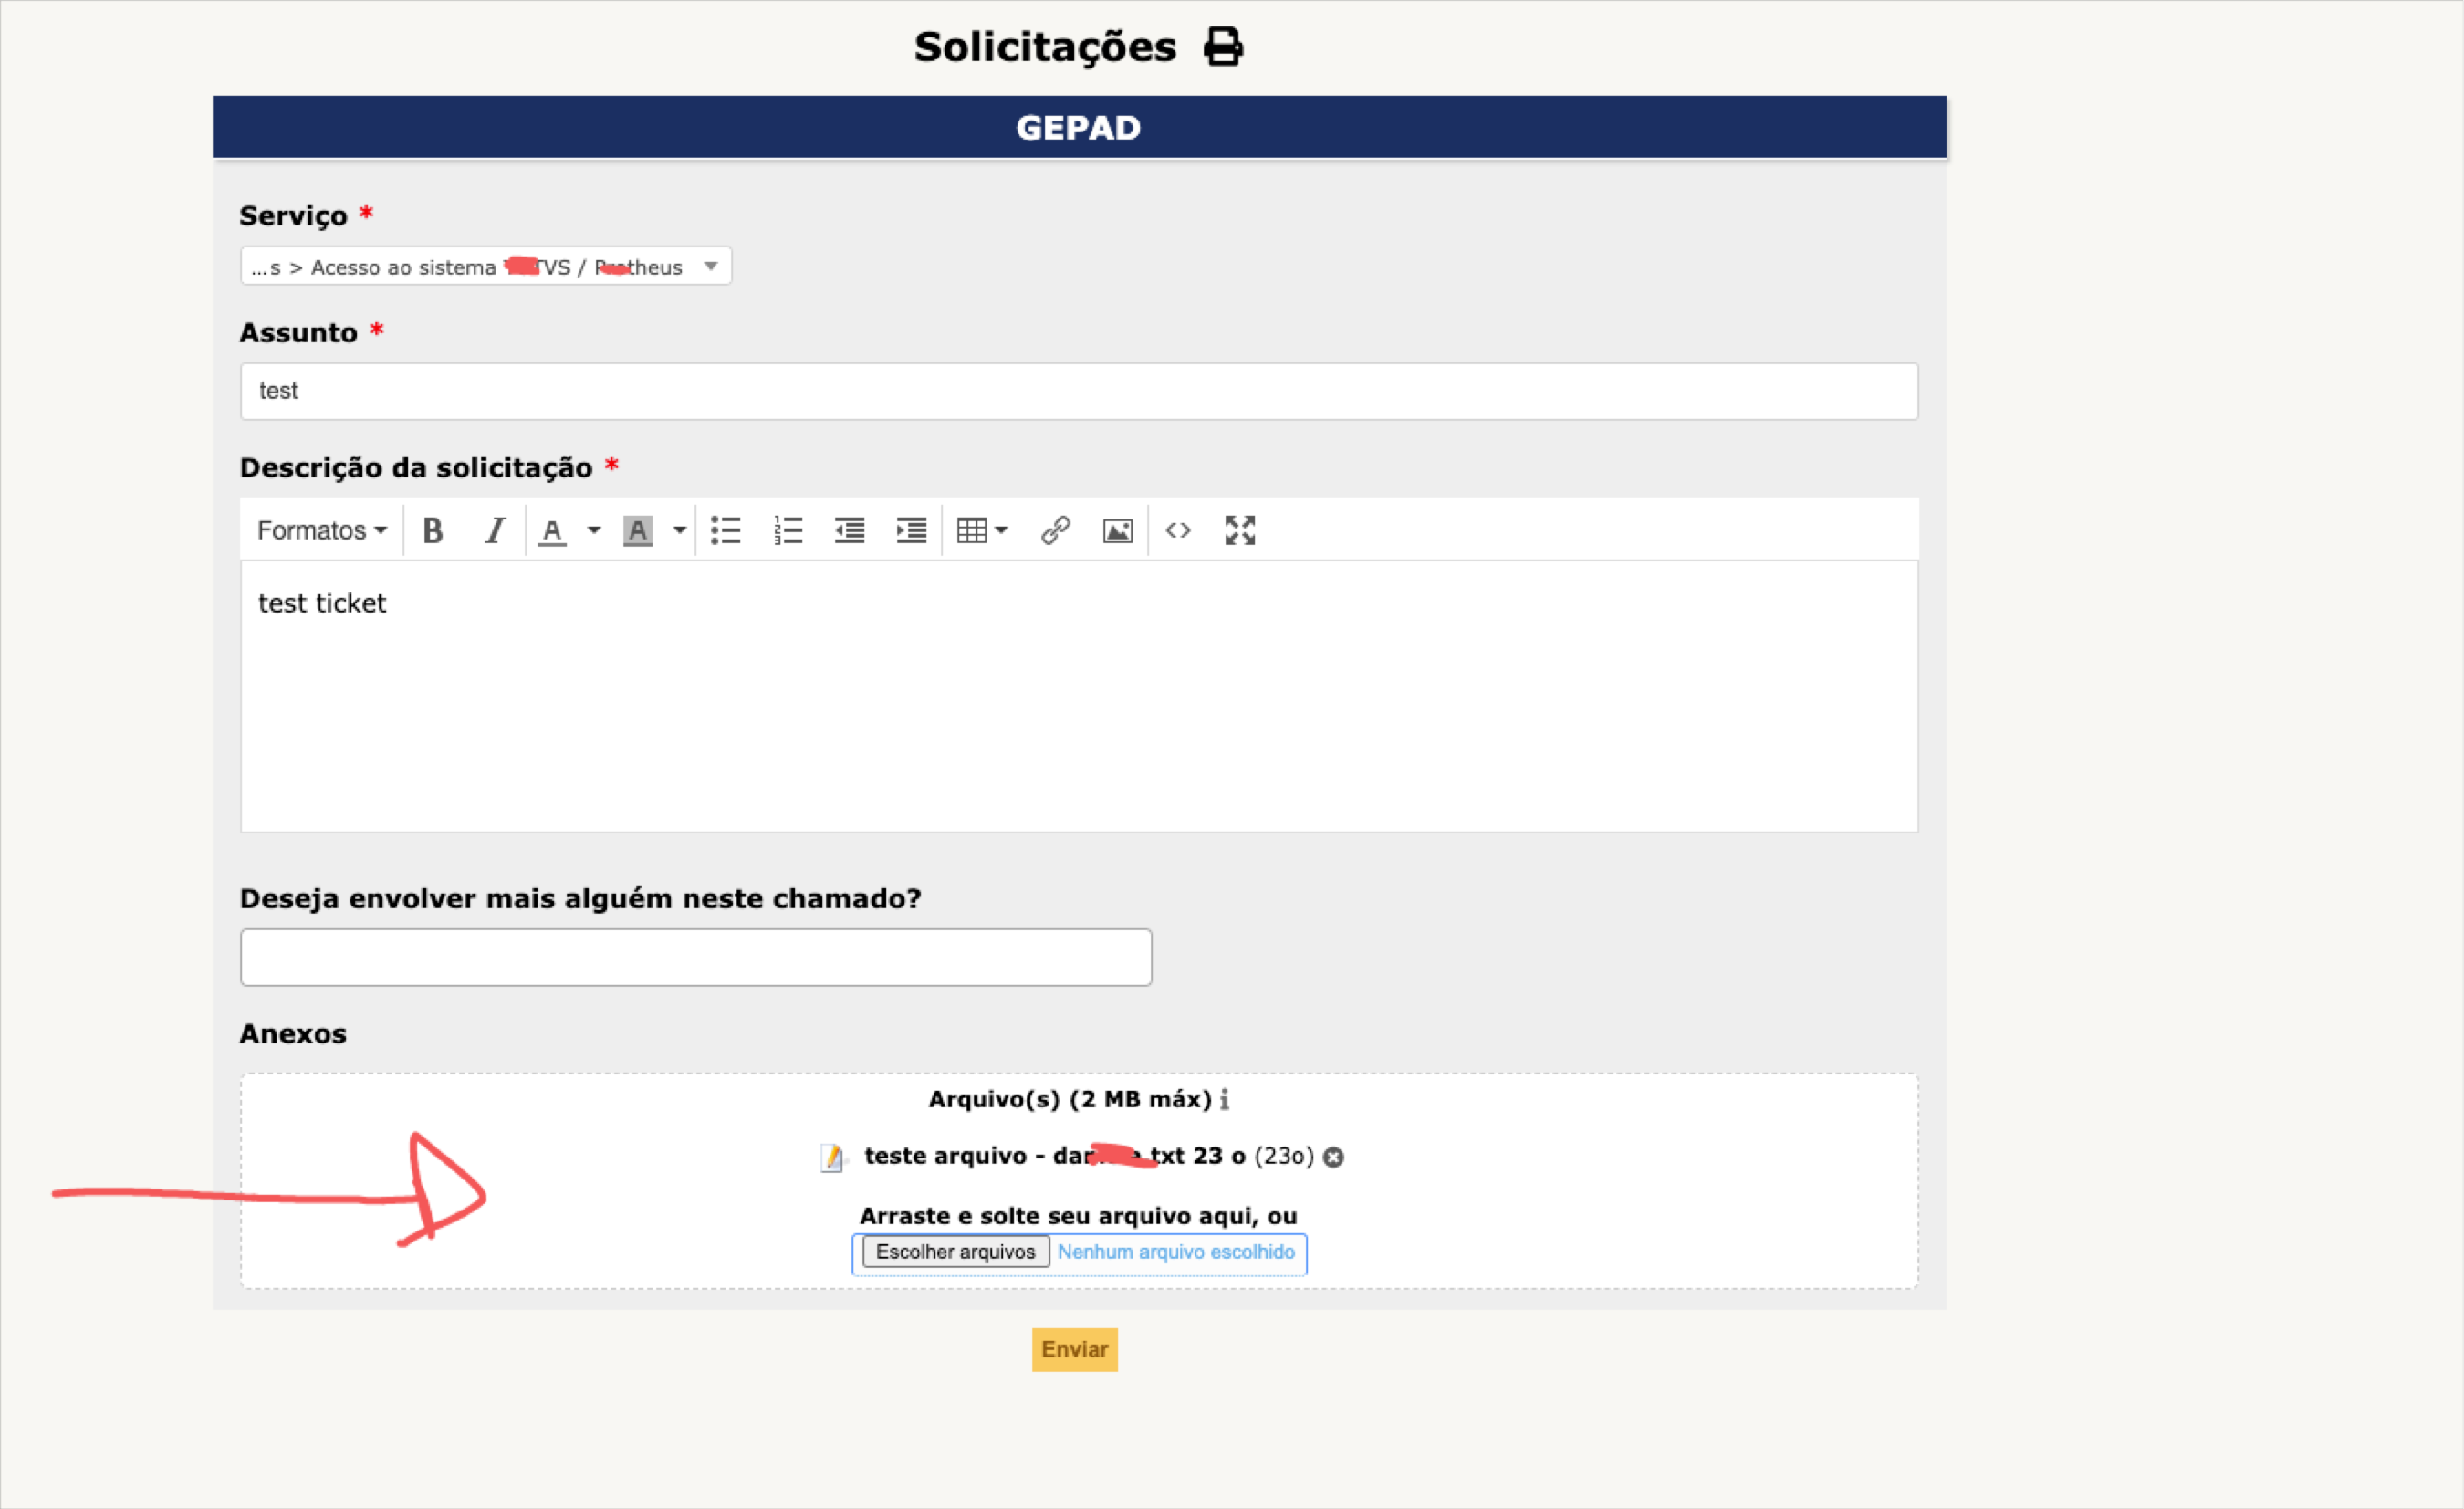Viewport: 2464px width, 1509px height.
Task: Open the table insertion dropdown
Action: click(982, 530)
